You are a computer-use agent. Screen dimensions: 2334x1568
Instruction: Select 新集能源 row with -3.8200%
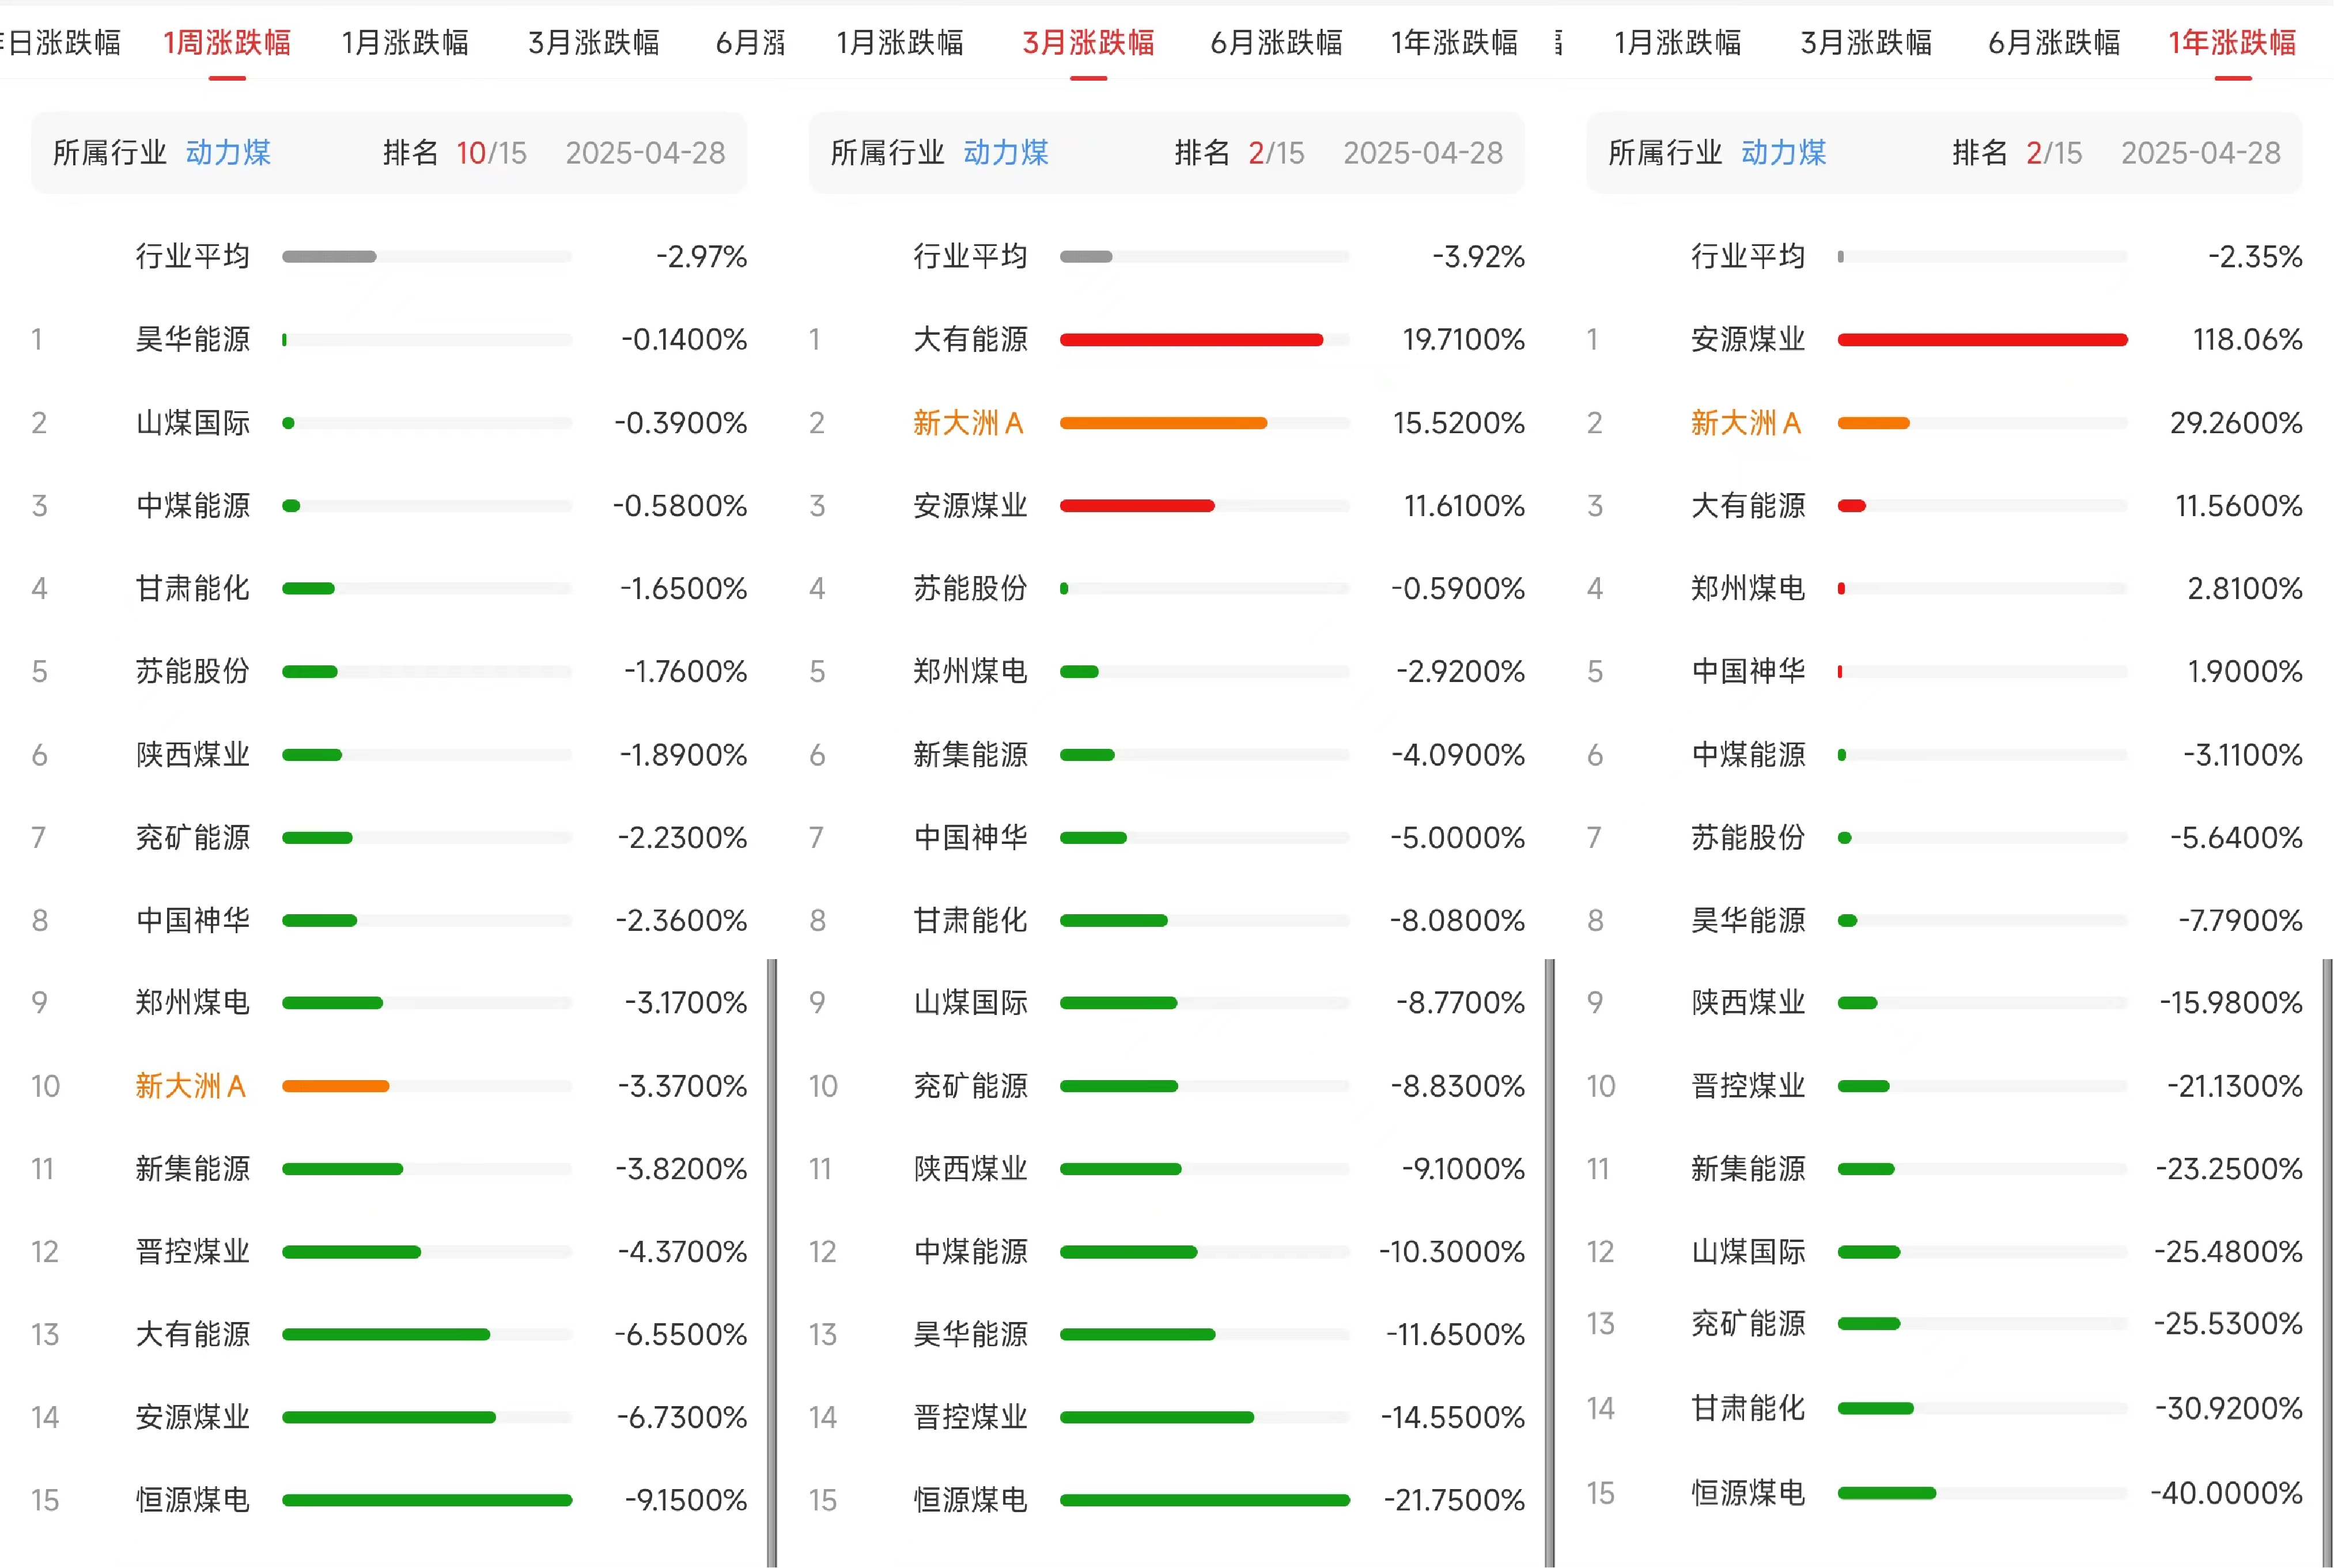click(389, 1168)
